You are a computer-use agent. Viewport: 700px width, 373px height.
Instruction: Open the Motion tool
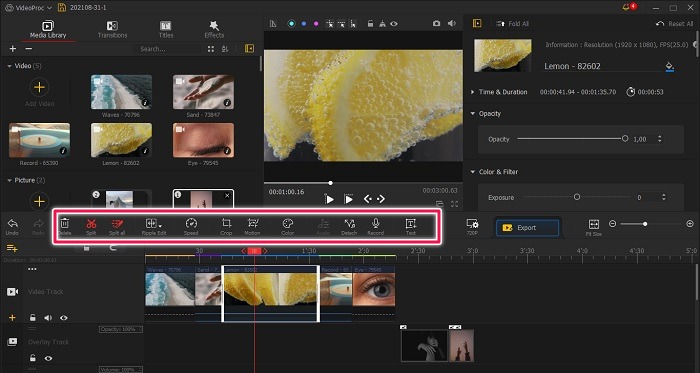pos(253,226)
